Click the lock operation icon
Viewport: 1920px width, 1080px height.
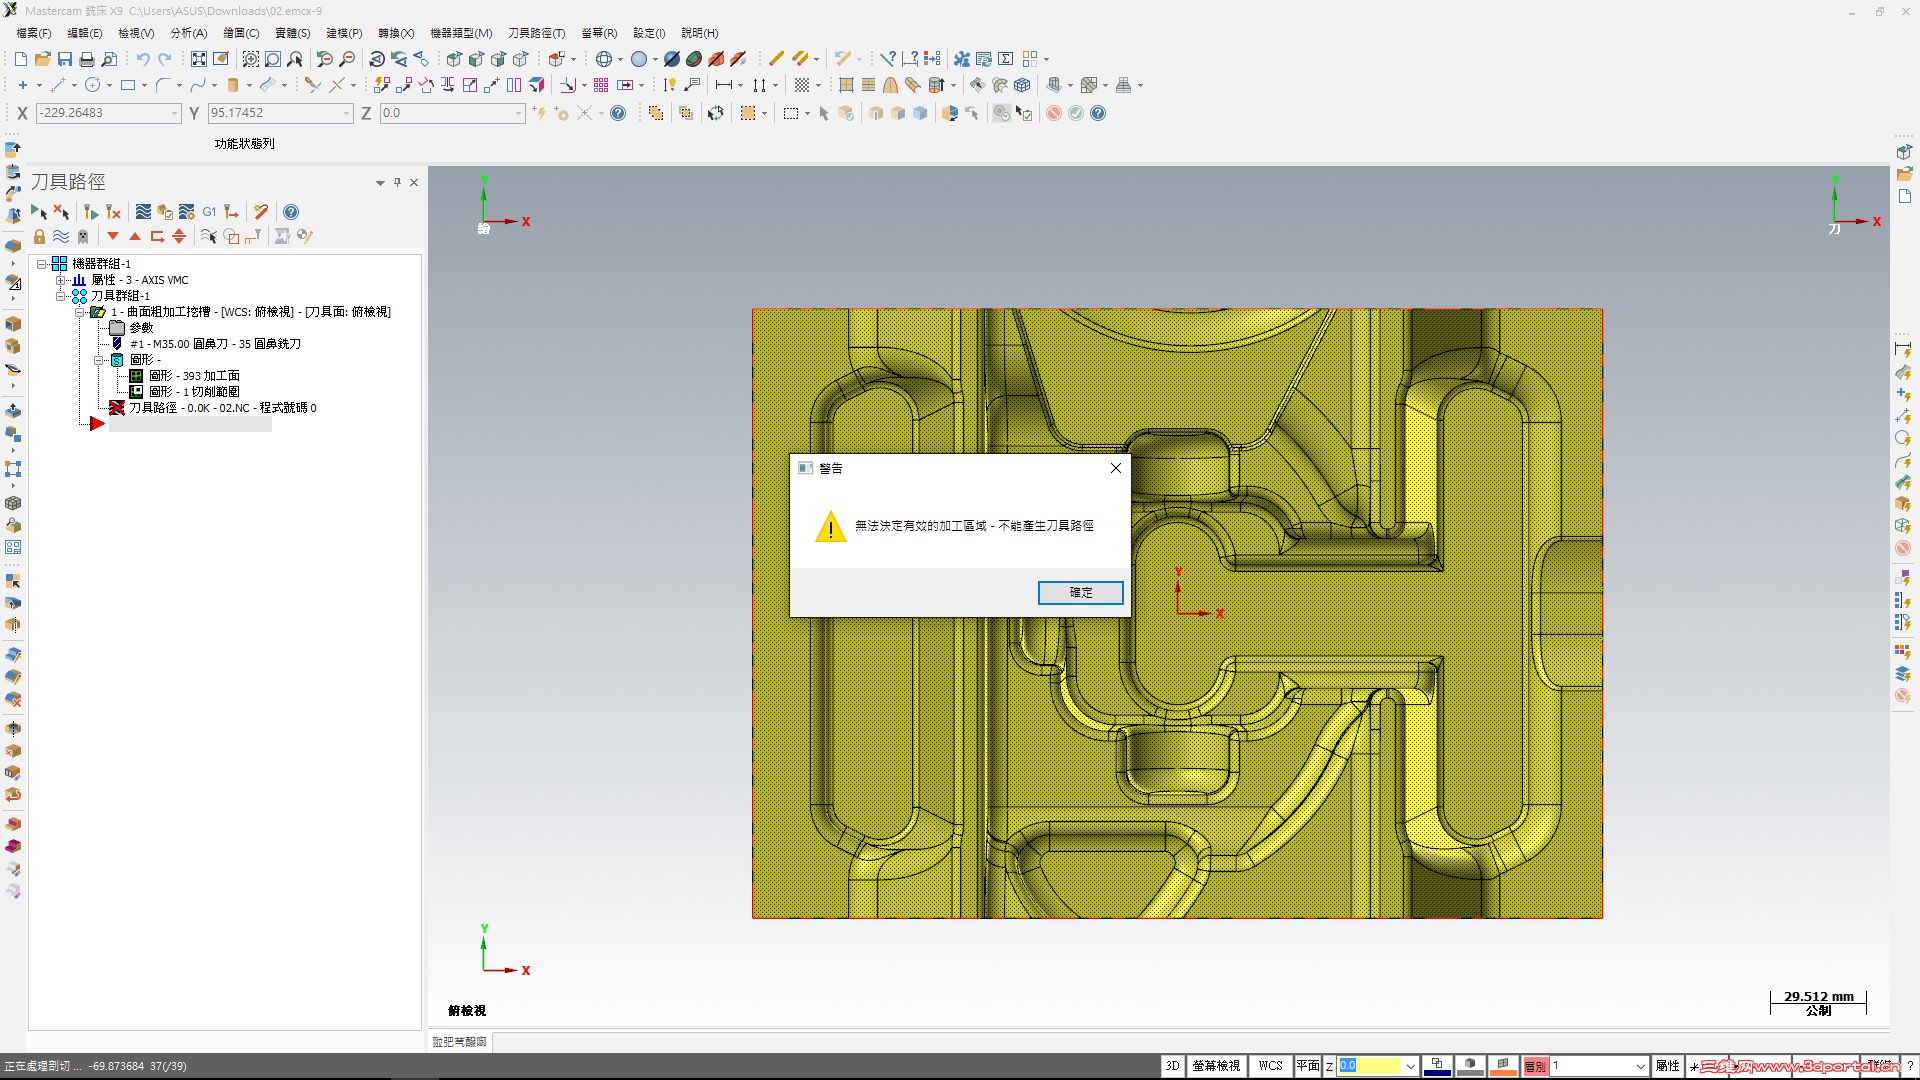(39, 237)
